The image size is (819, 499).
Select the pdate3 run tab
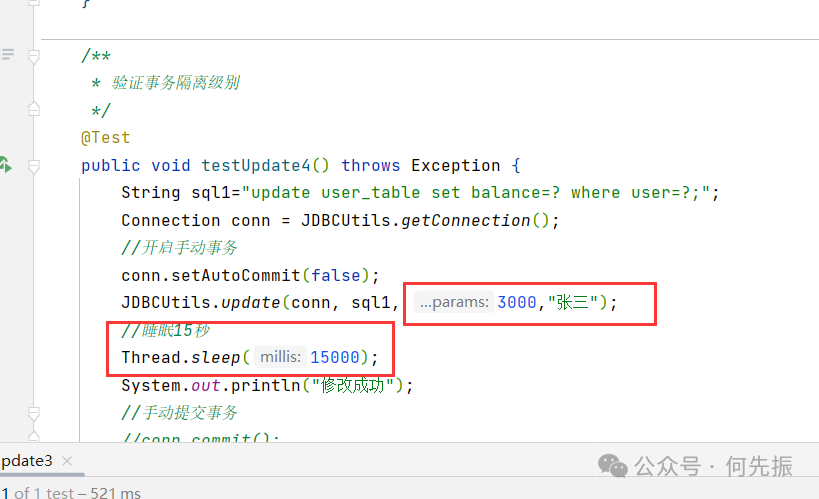27,461
